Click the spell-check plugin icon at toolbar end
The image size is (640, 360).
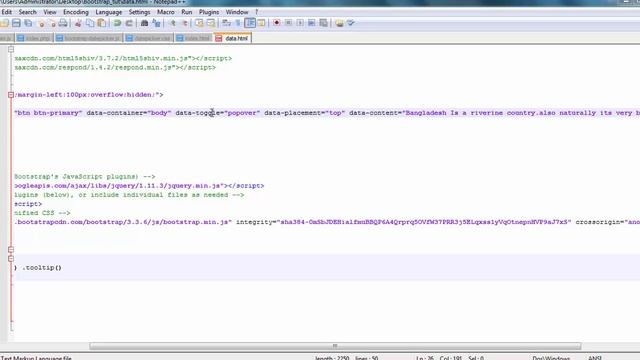pyautogui.click(x=351, y=23)
